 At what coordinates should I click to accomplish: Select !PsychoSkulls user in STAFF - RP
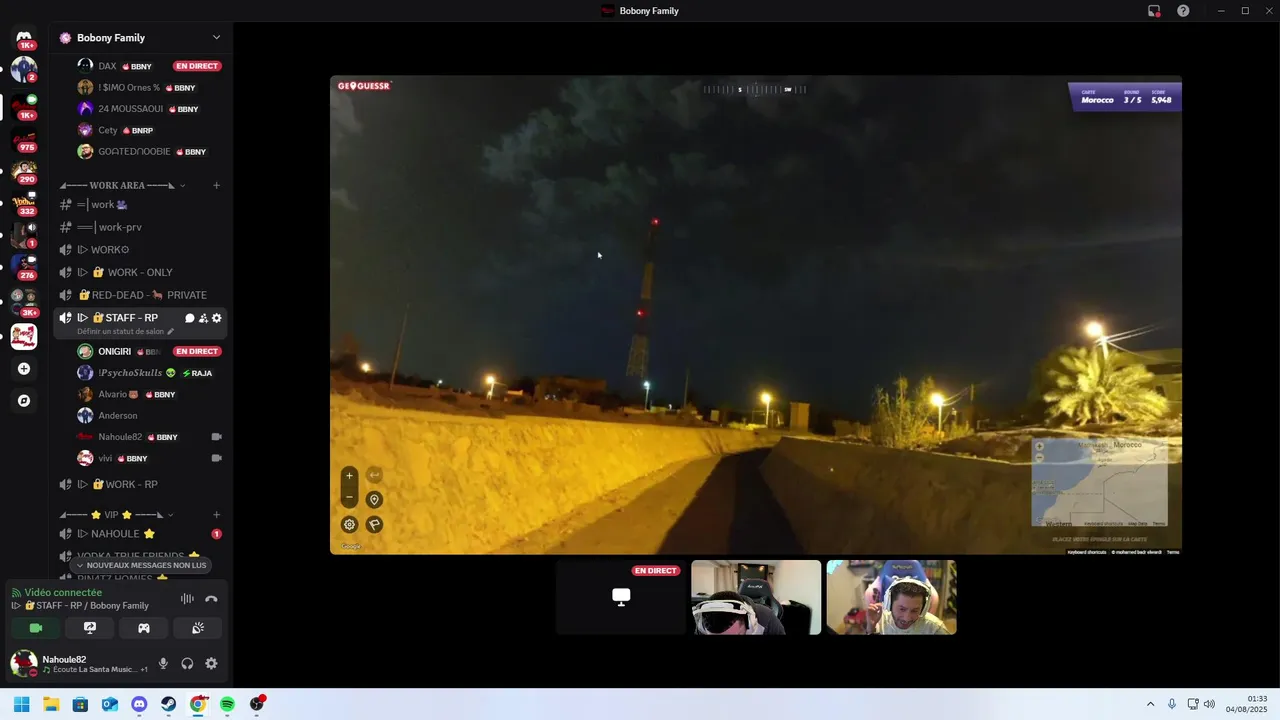pos(148,373)
